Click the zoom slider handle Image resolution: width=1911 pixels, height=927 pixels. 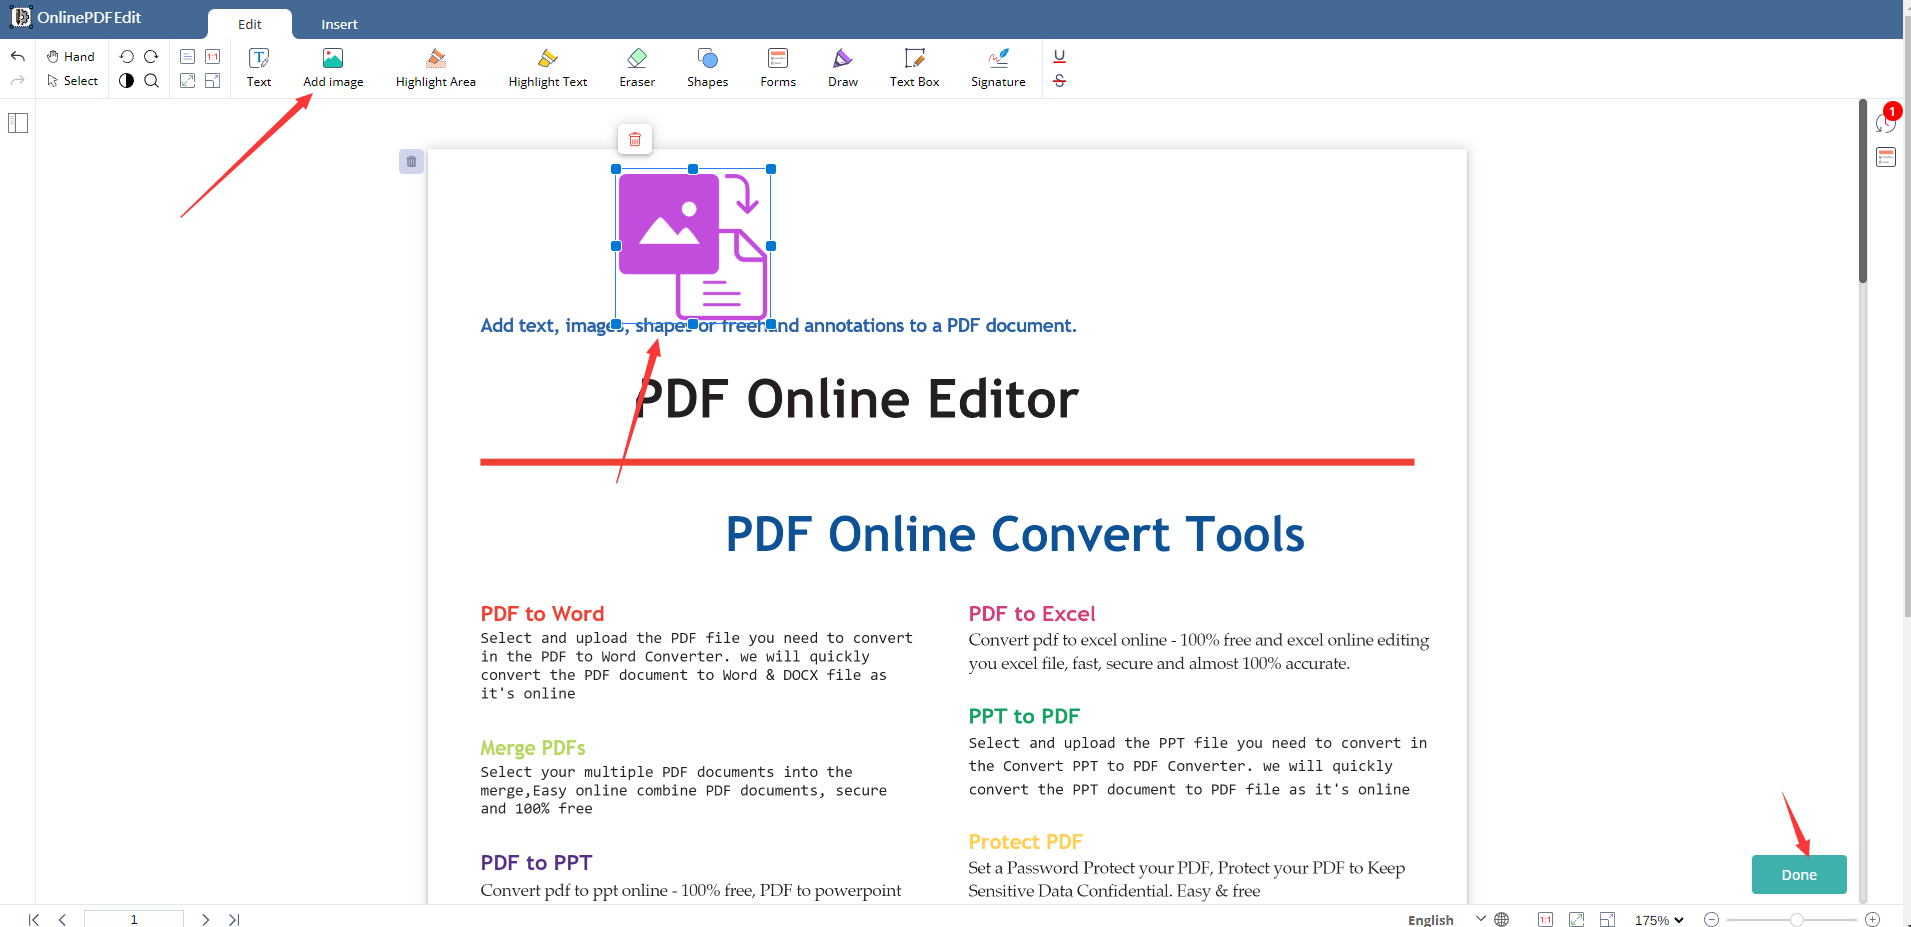pos(1796,920)
